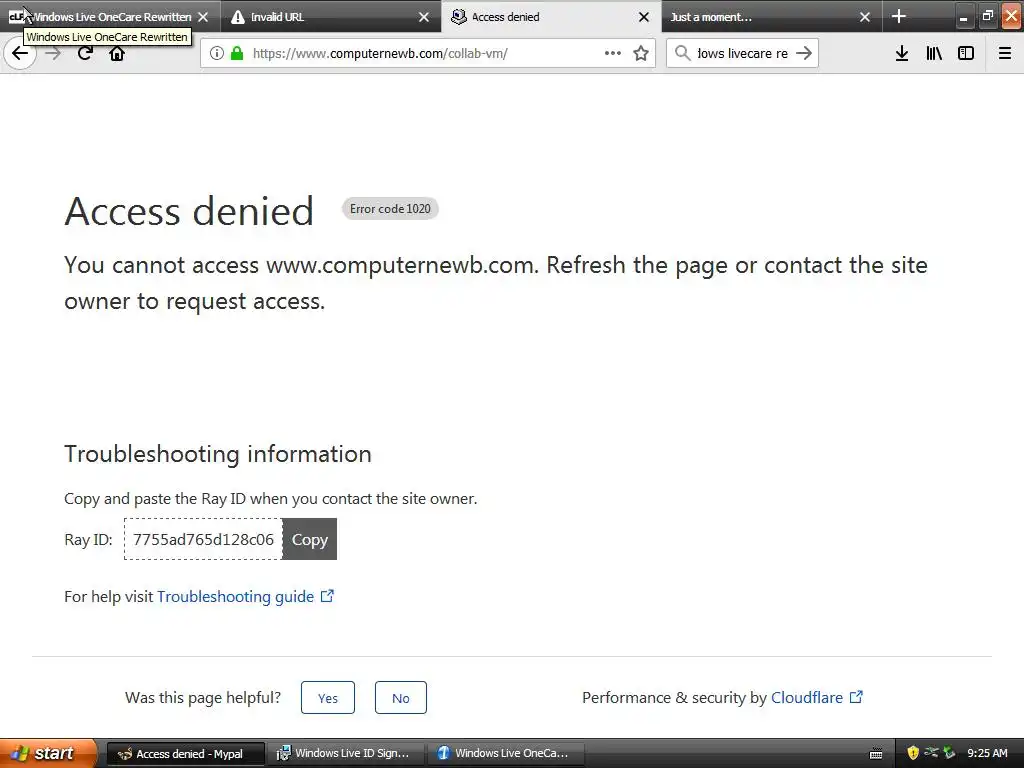Open the hamburger application menu
Screen dimensions: 1024x768
[1005, 54]
